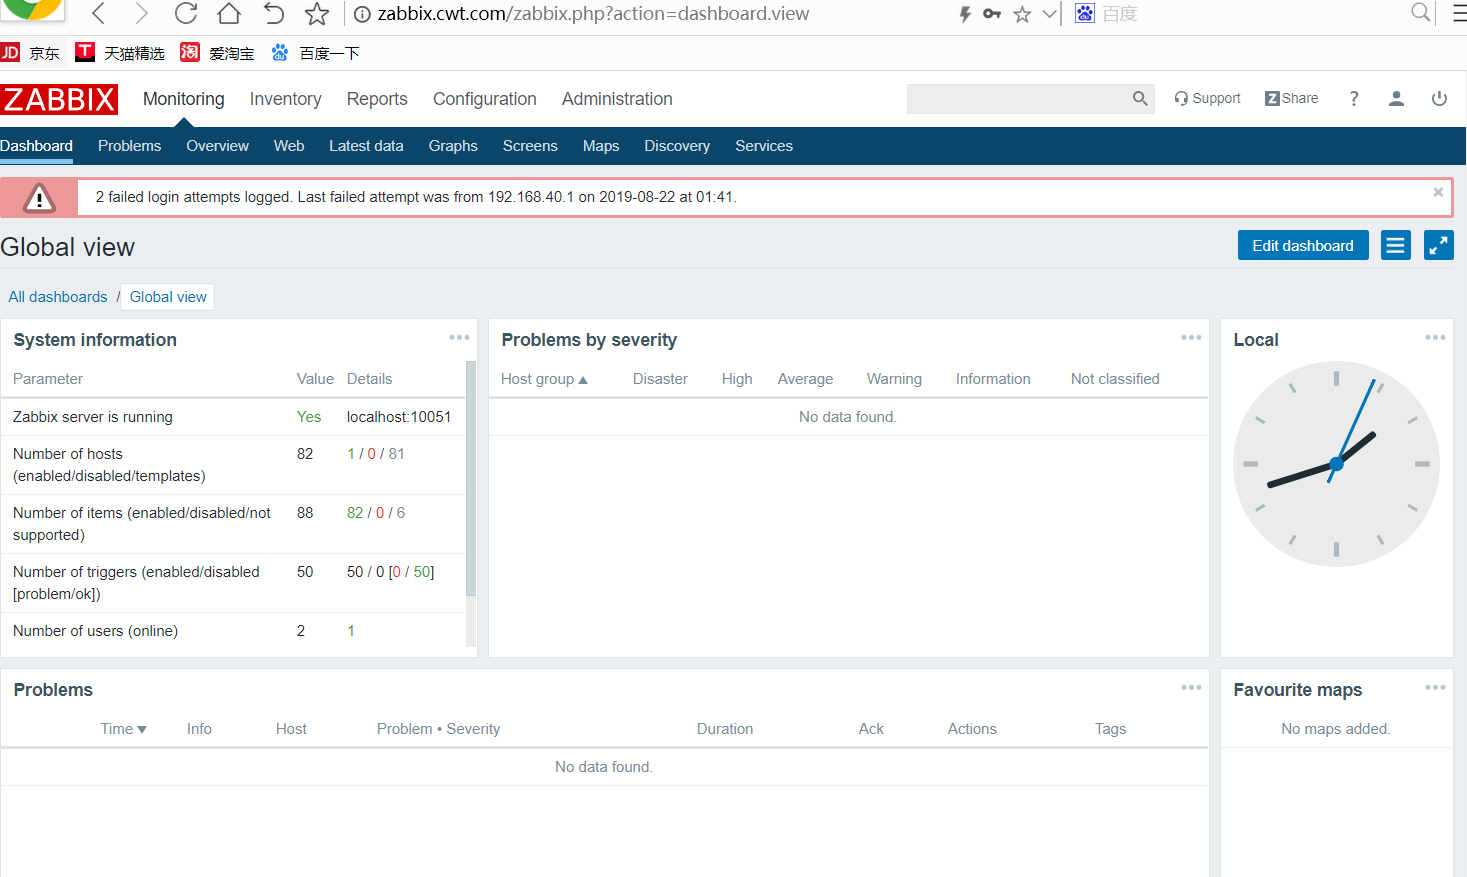
Task: Sort problems by Host group column
Action: pos(544,379)
